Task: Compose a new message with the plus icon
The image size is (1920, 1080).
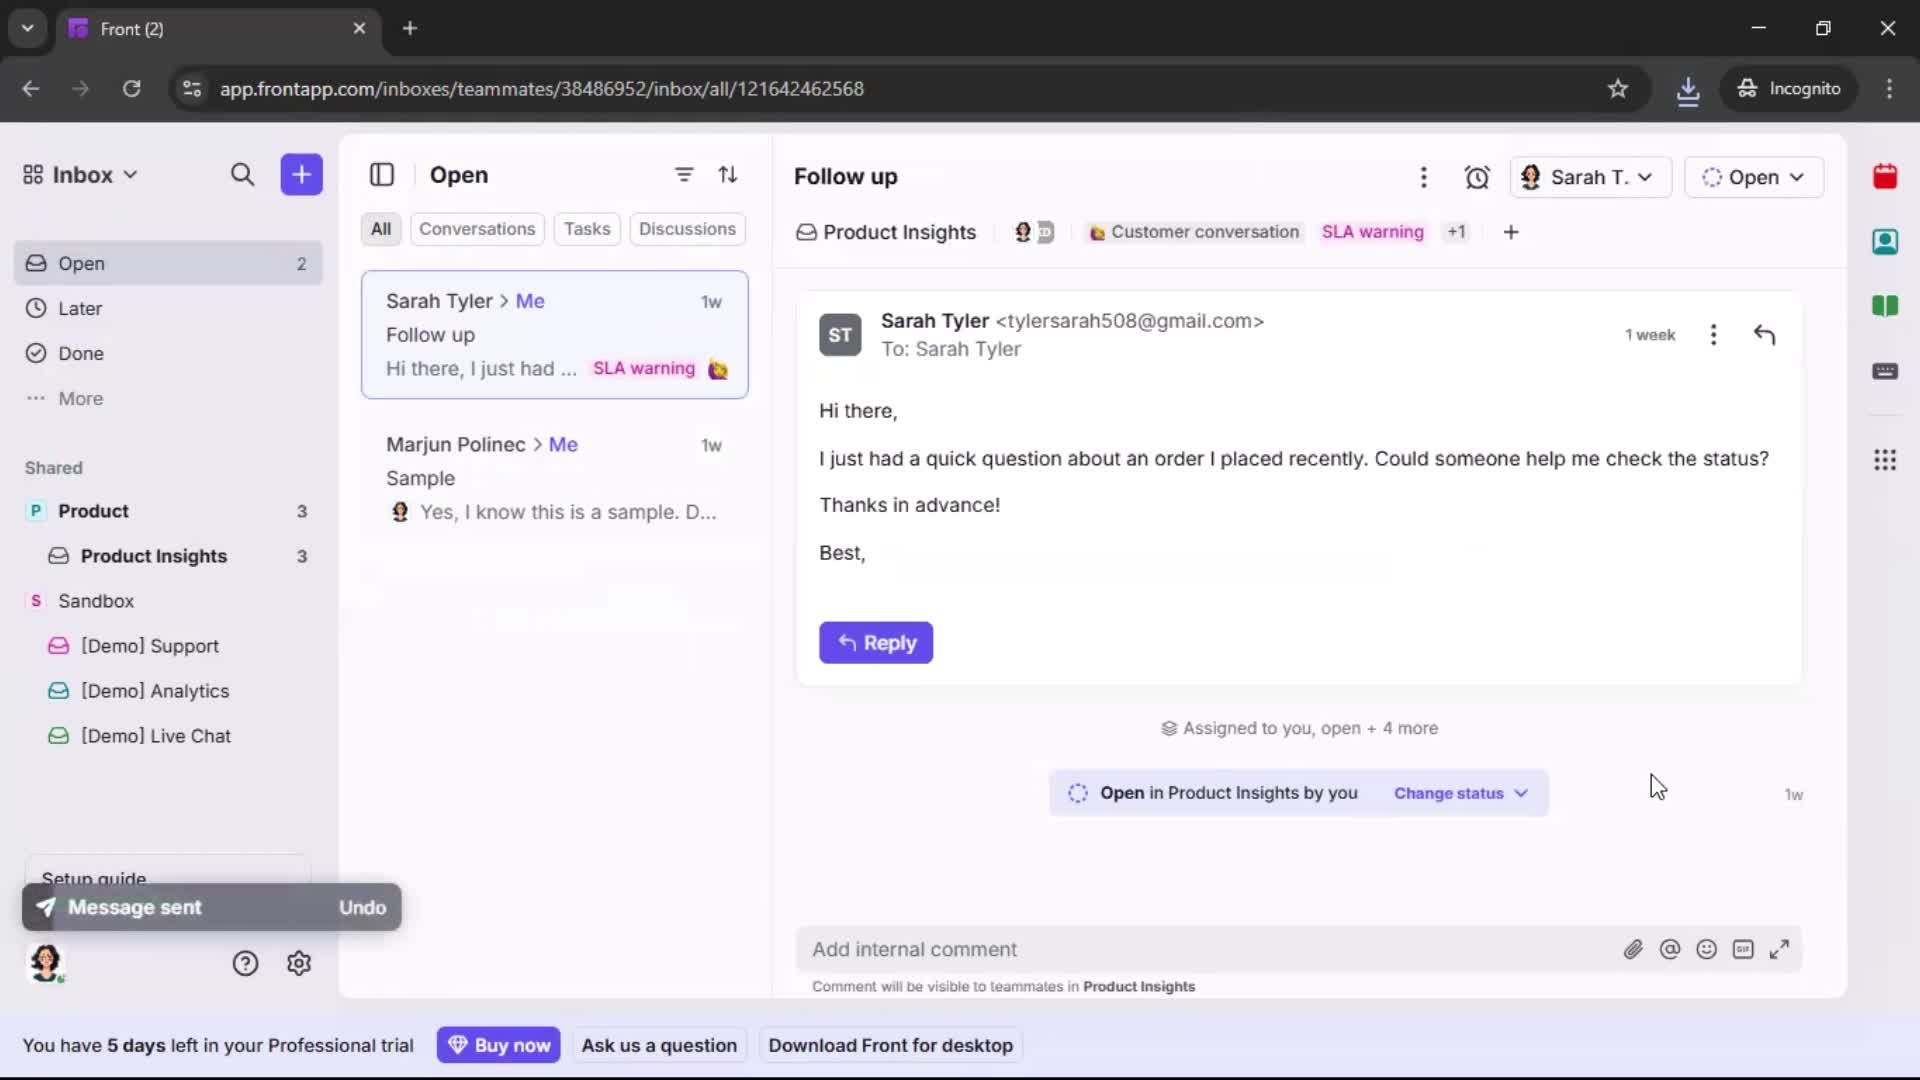Action: point(301,174)
